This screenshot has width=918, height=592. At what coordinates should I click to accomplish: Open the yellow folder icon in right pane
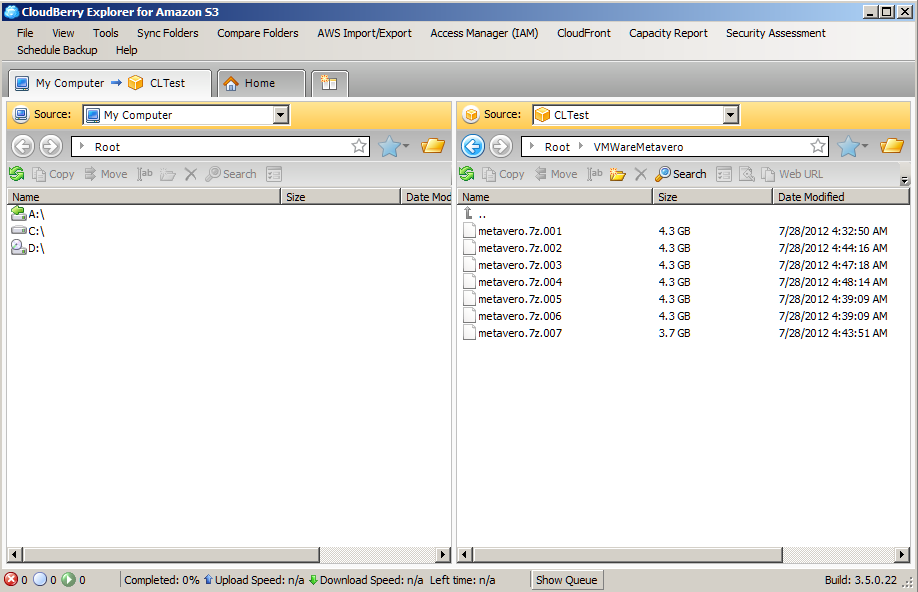tap(892, 146)
